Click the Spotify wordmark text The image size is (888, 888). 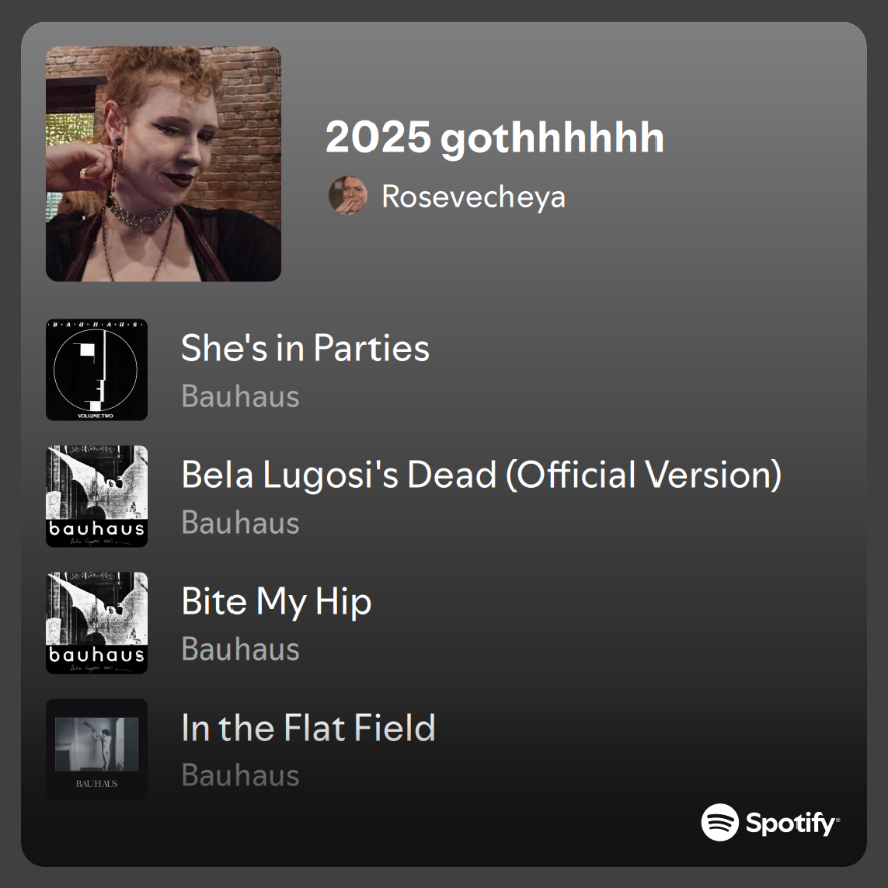tap(792, 824)
